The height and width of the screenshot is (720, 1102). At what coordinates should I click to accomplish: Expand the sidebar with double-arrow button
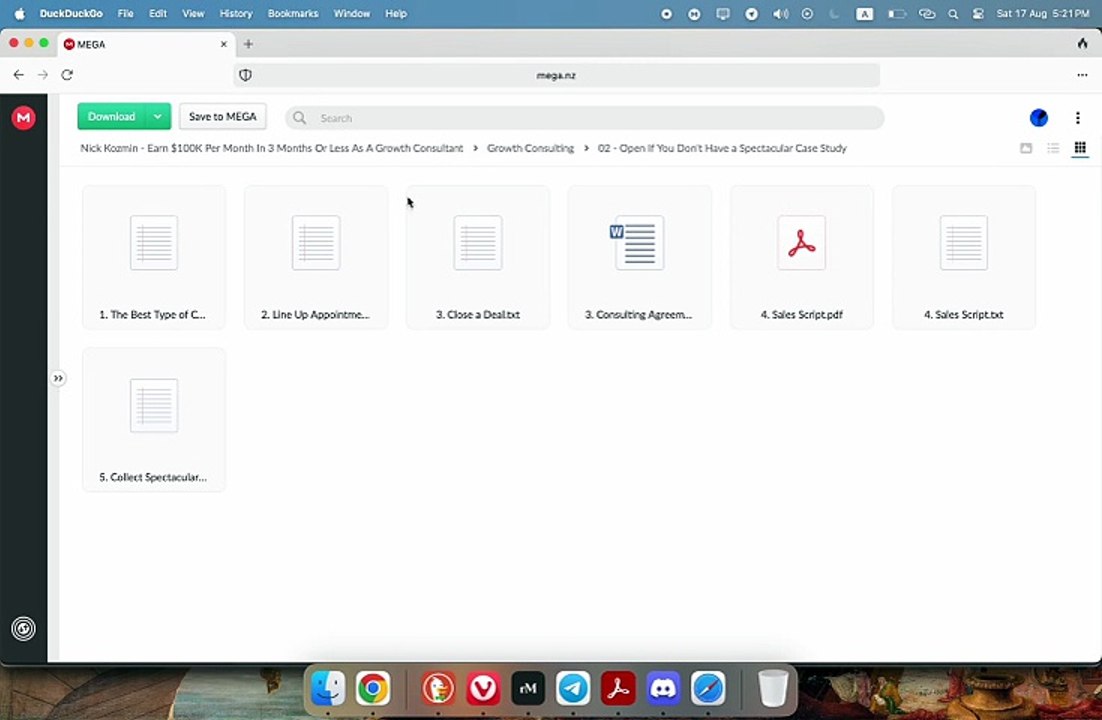(58, 378)
